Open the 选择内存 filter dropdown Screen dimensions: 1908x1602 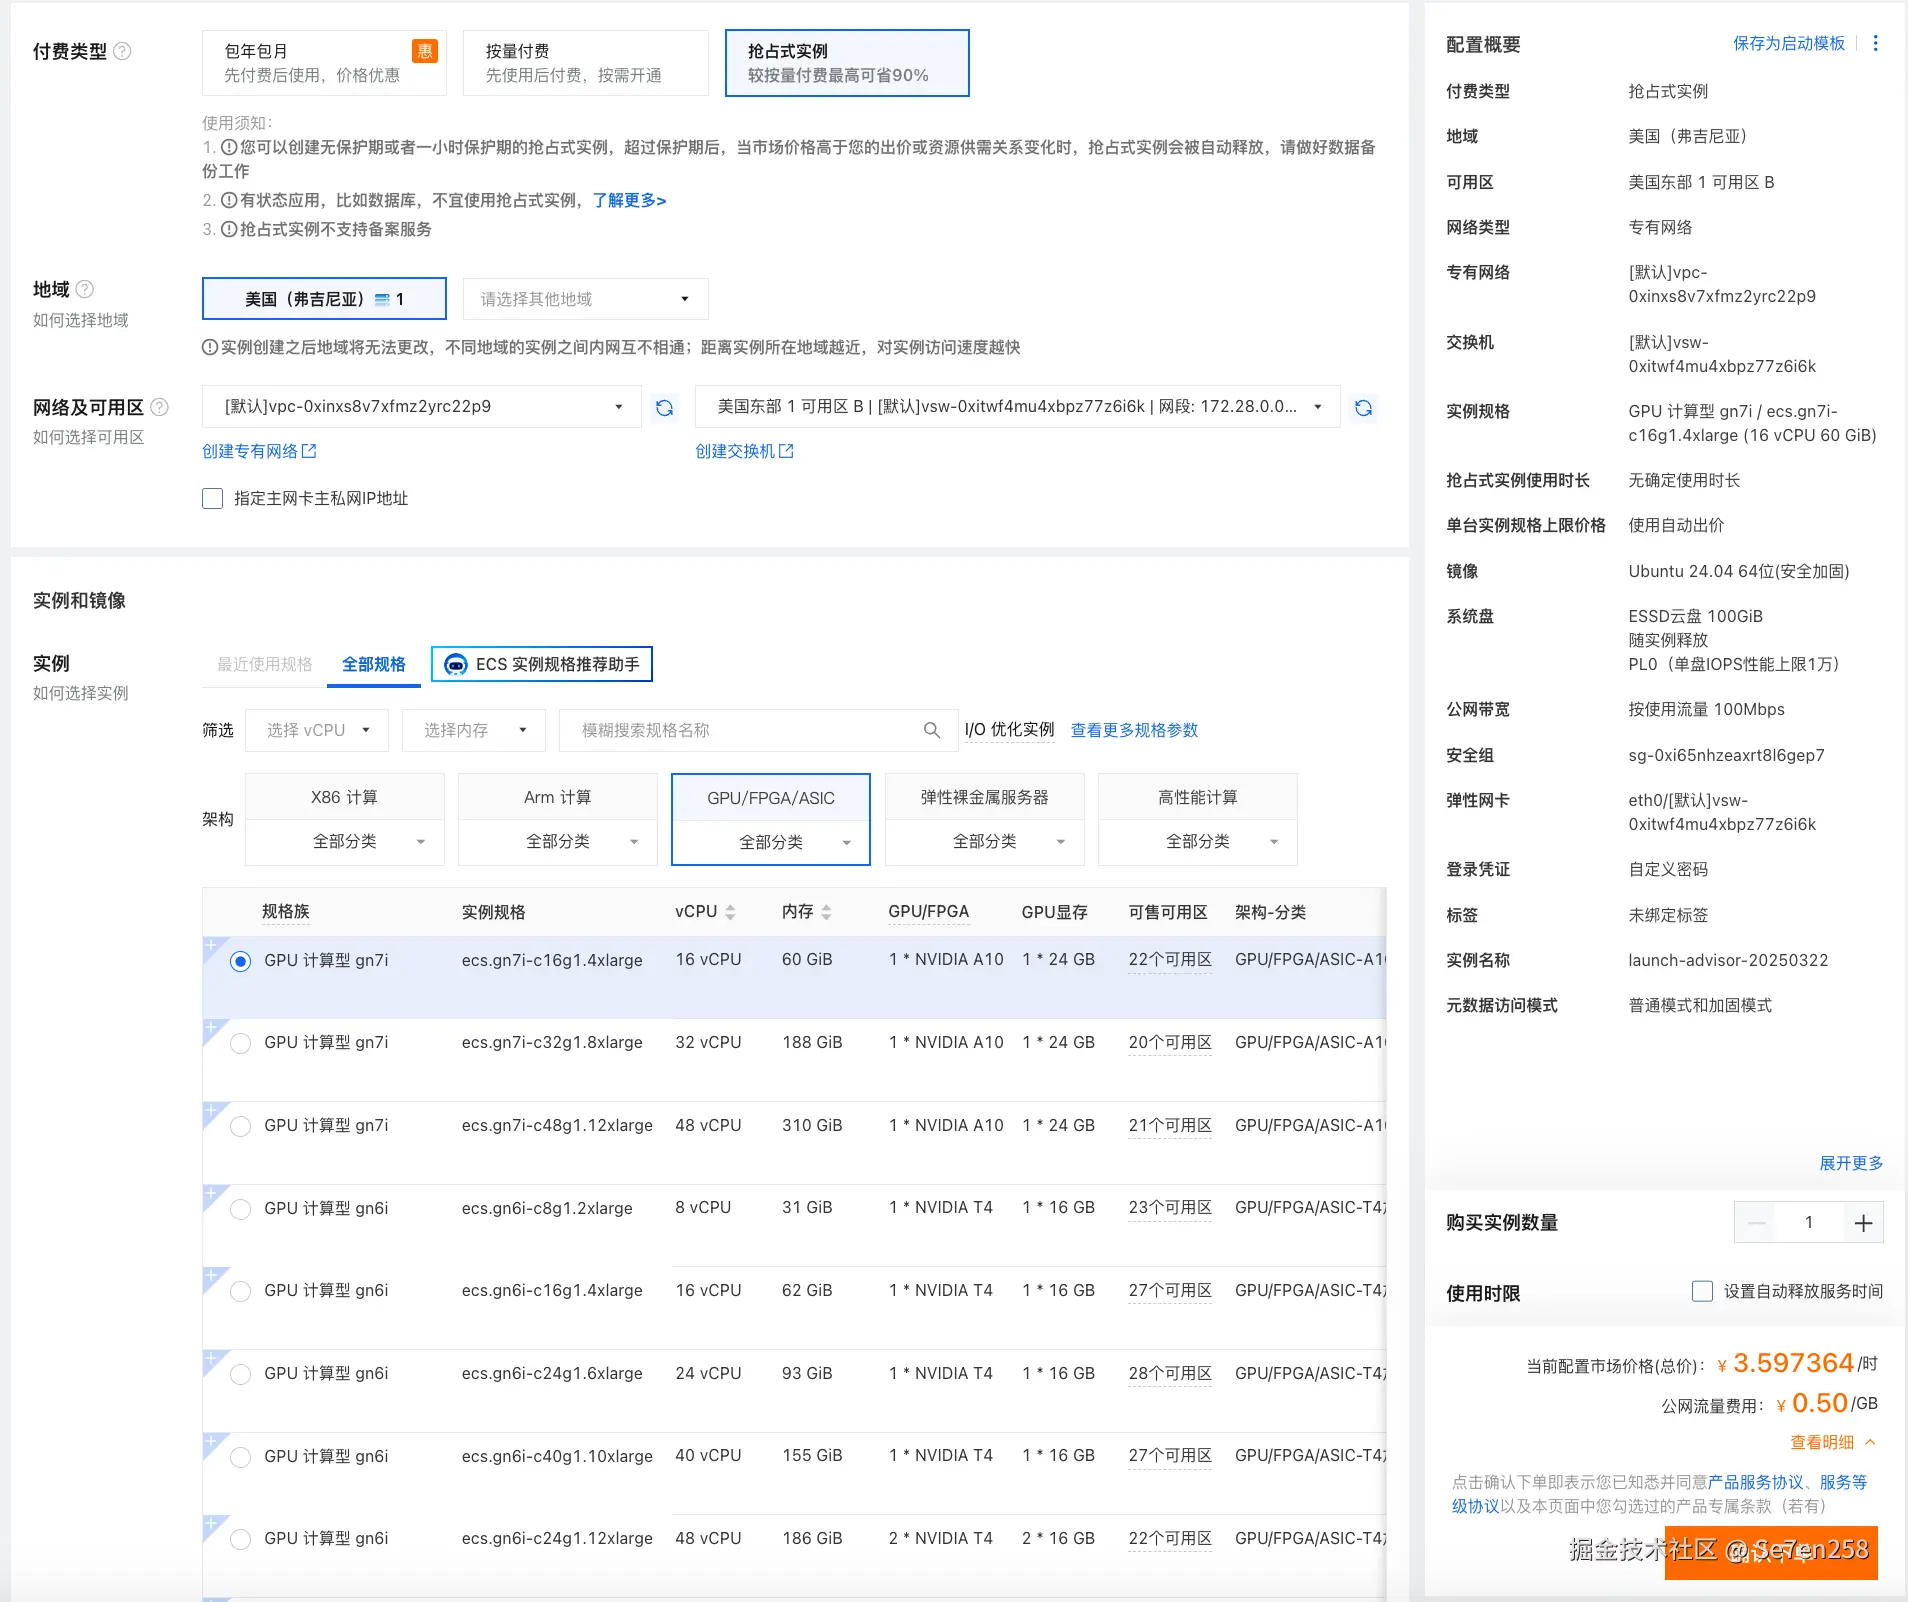(x=474, y=730)
